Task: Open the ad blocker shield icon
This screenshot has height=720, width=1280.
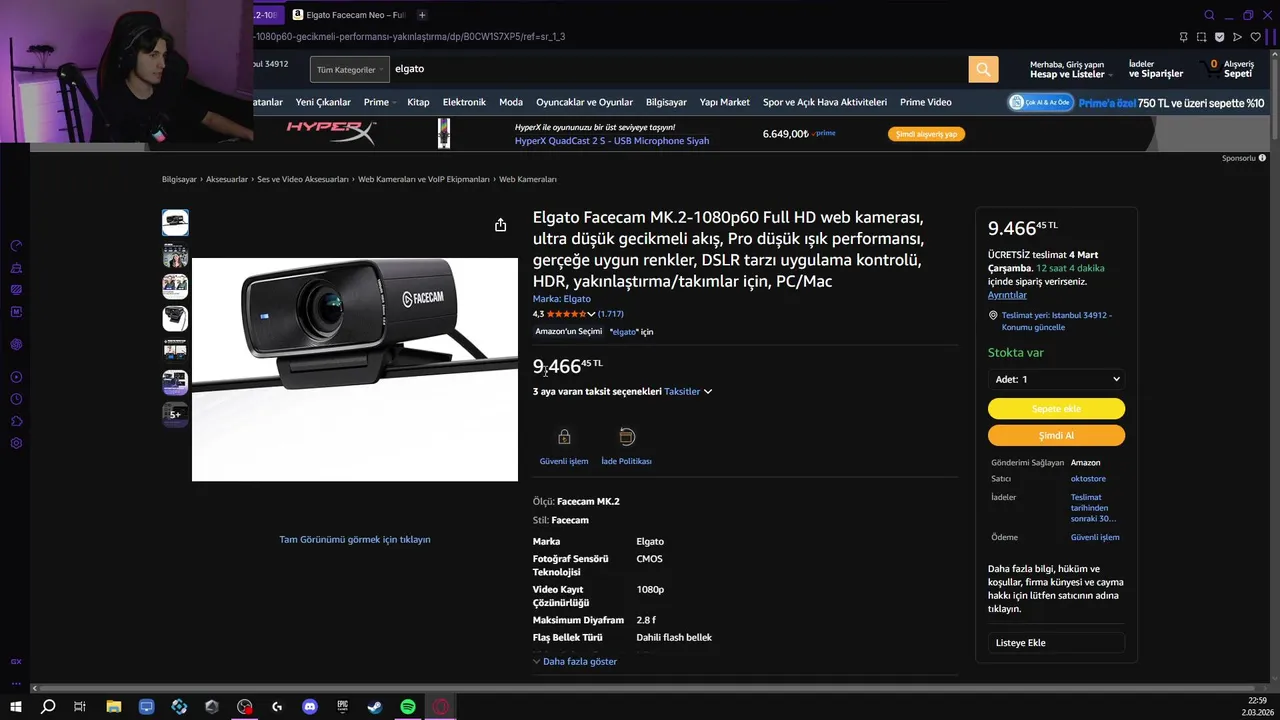Action: (x=1219, y=37)
